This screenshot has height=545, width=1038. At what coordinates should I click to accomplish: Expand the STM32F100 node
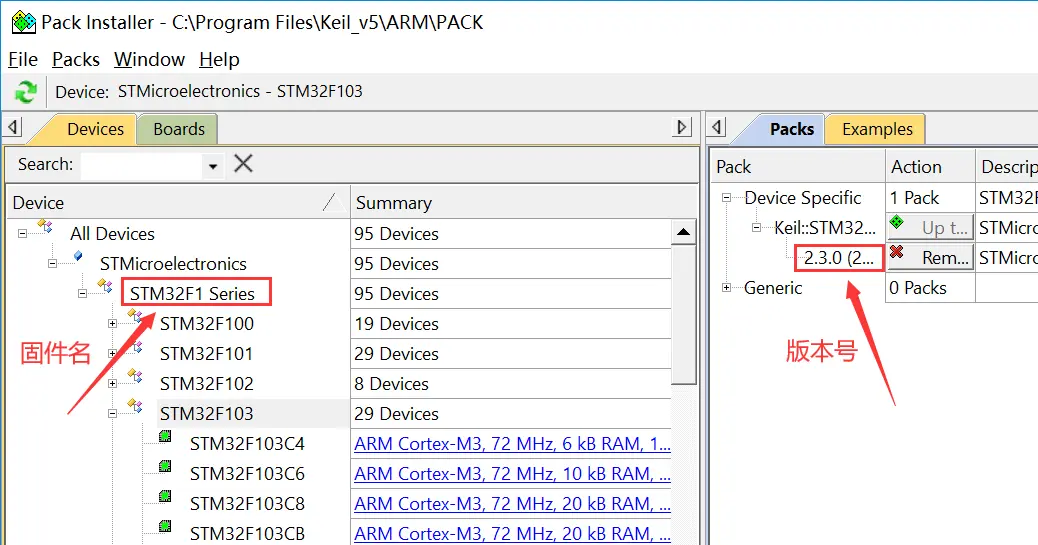pos(113,324)
